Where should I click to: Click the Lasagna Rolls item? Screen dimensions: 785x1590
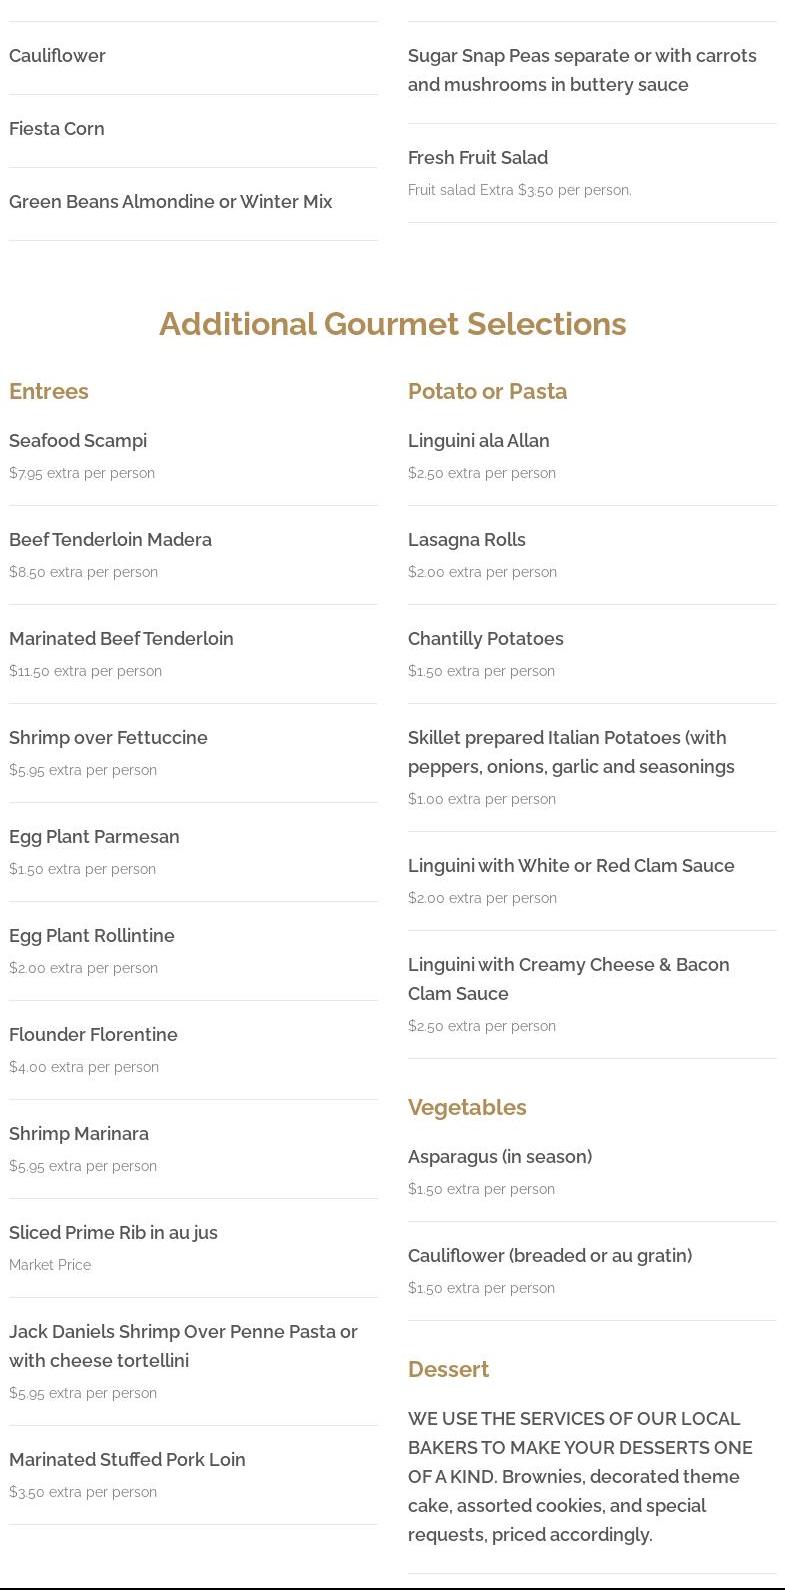(x=466, y=540)
